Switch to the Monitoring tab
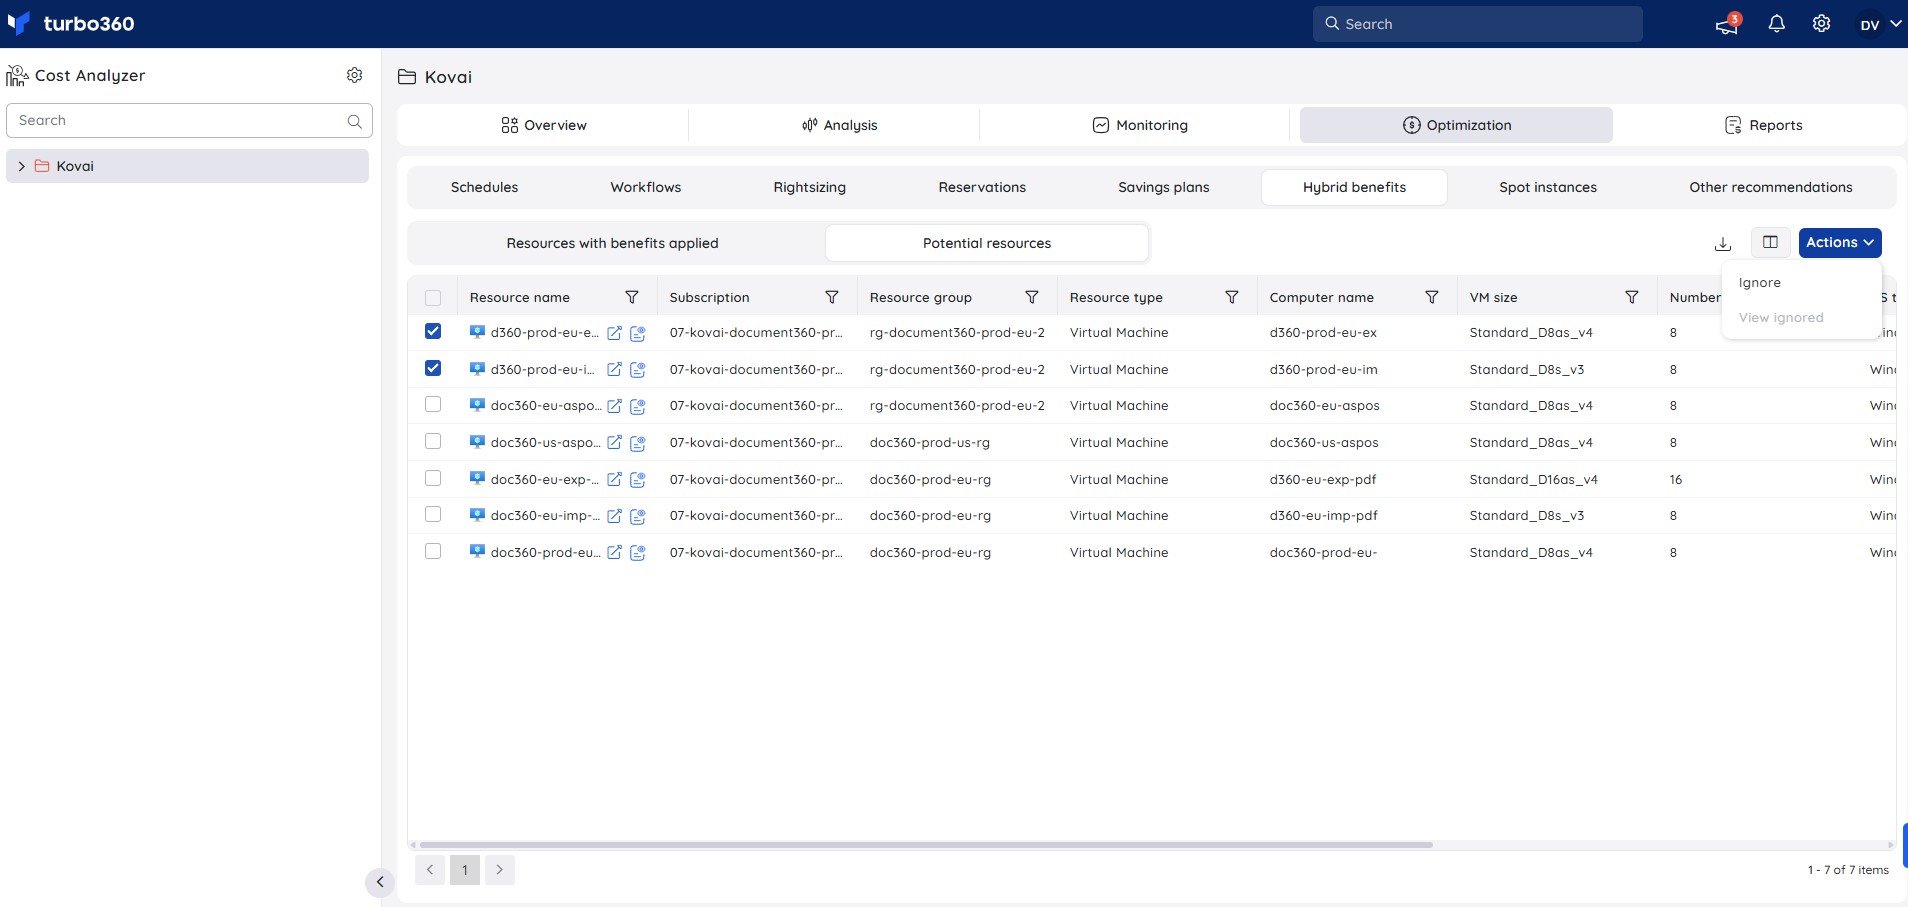Screen dimensions: 1908x907 [x=1140, y=125]
